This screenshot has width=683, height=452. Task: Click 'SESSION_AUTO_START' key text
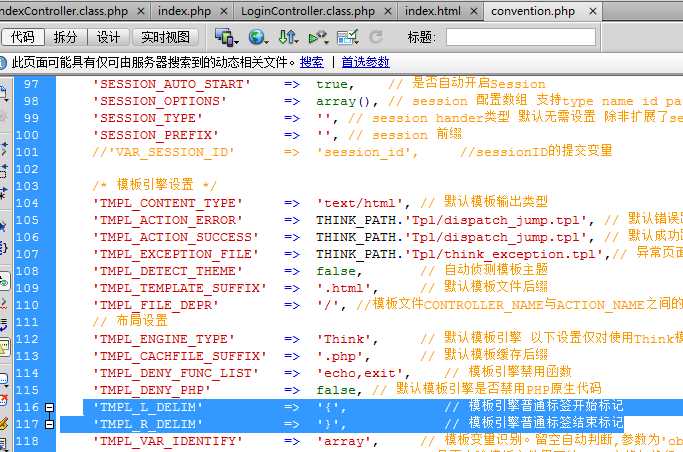tap(172, 84)
